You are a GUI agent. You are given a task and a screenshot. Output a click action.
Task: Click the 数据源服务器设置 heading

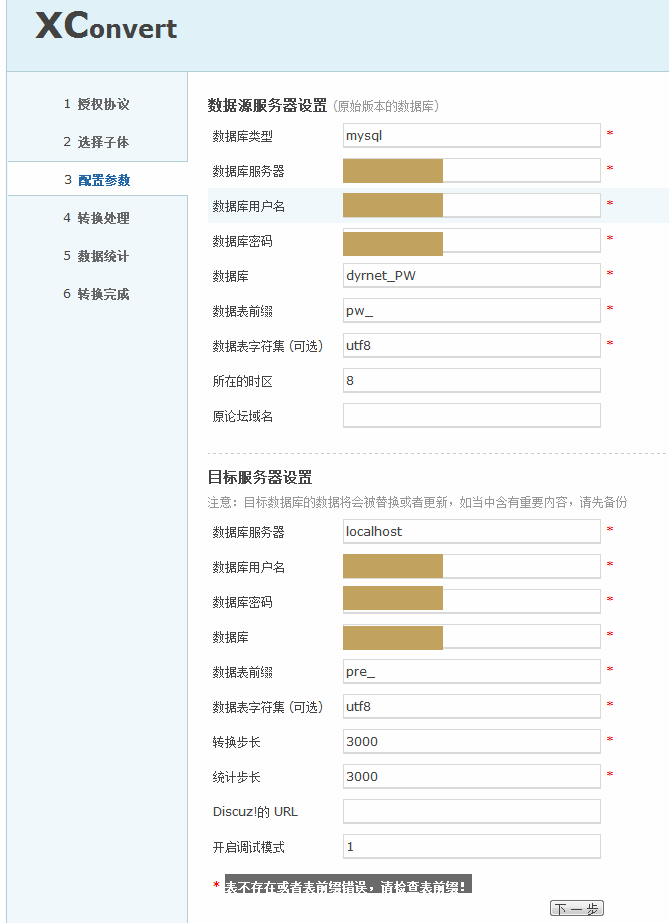(267, 105)
